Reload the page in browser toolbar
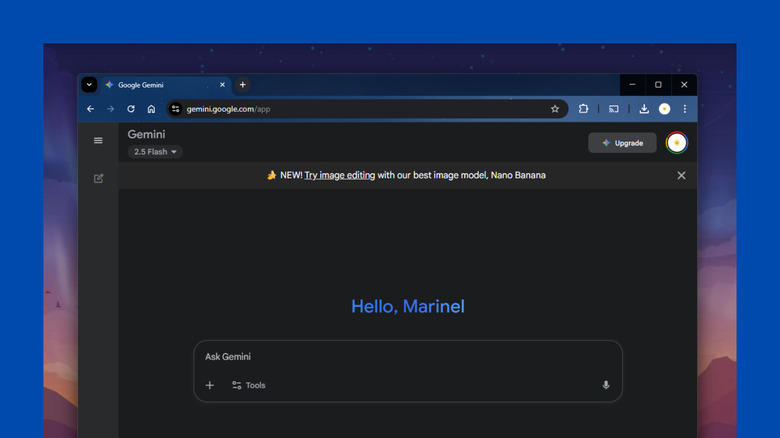Viewport: 780px width, 438px height. click(x=131, y=109)
